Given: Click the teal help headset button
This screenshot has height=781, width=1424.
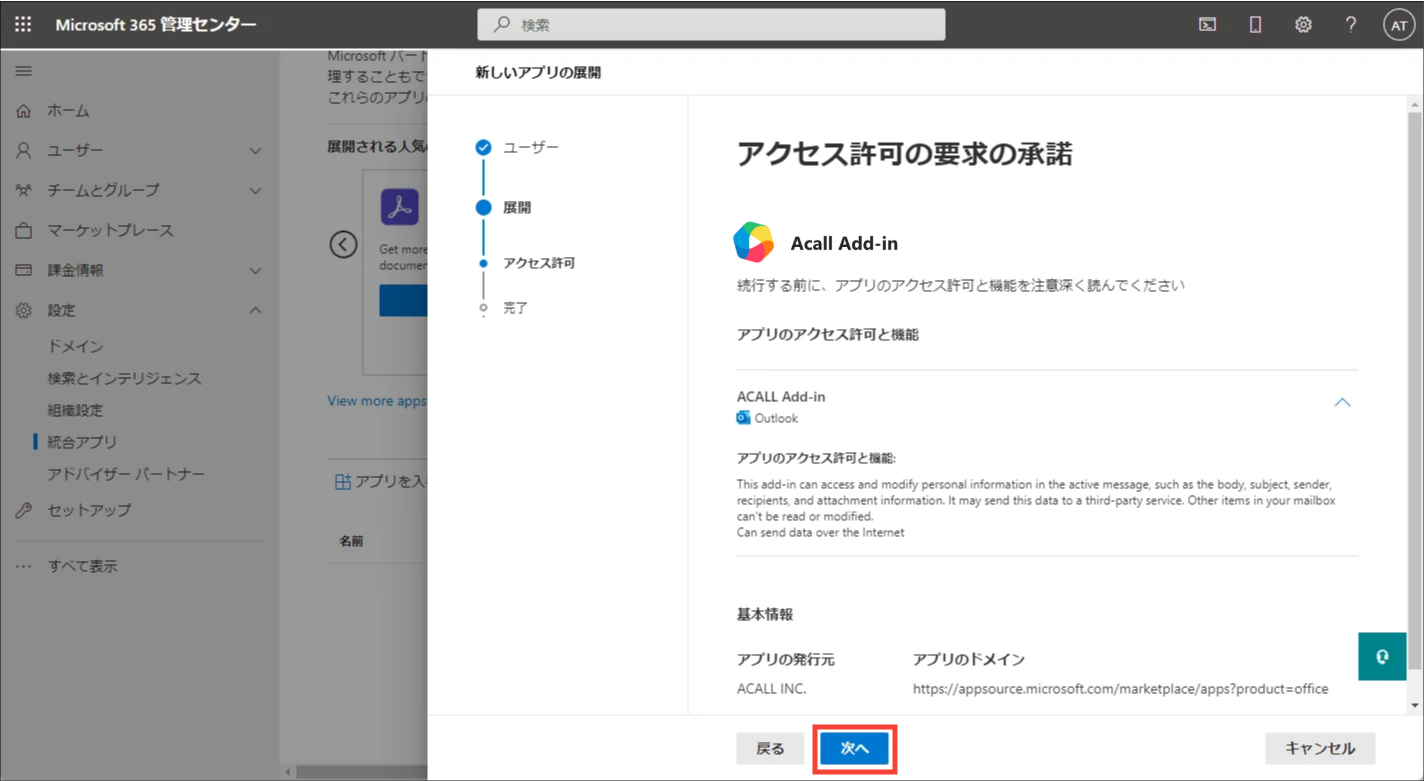Looking at the screenshot, I should coord(1382,656).
